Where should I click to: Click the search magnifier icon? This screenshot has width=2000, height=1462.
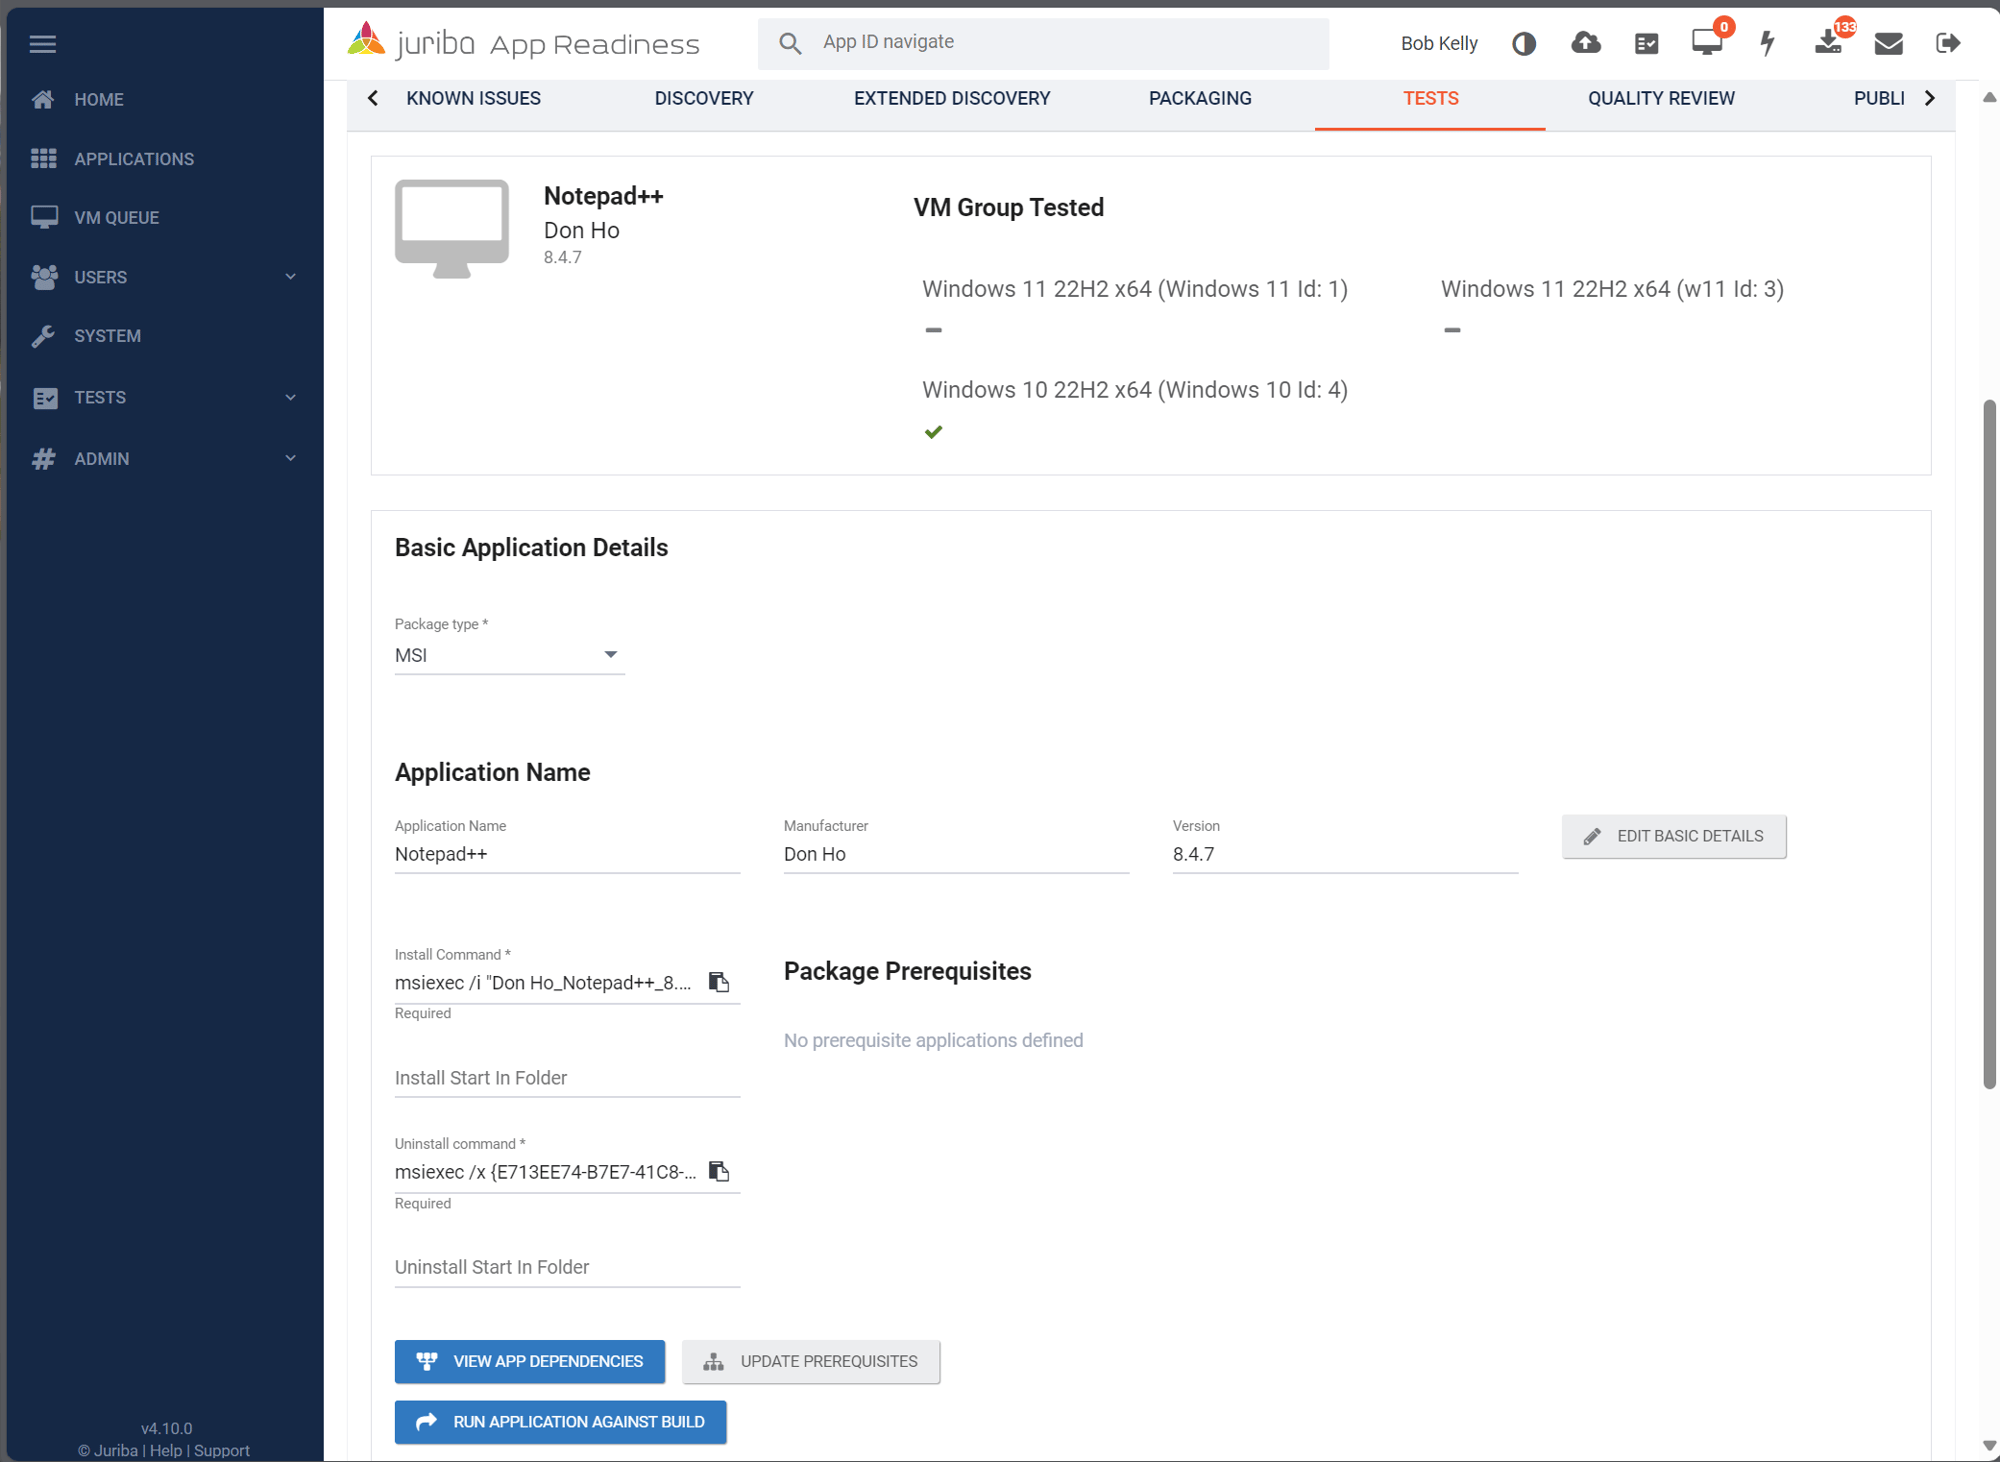click(x=790, y=43)
